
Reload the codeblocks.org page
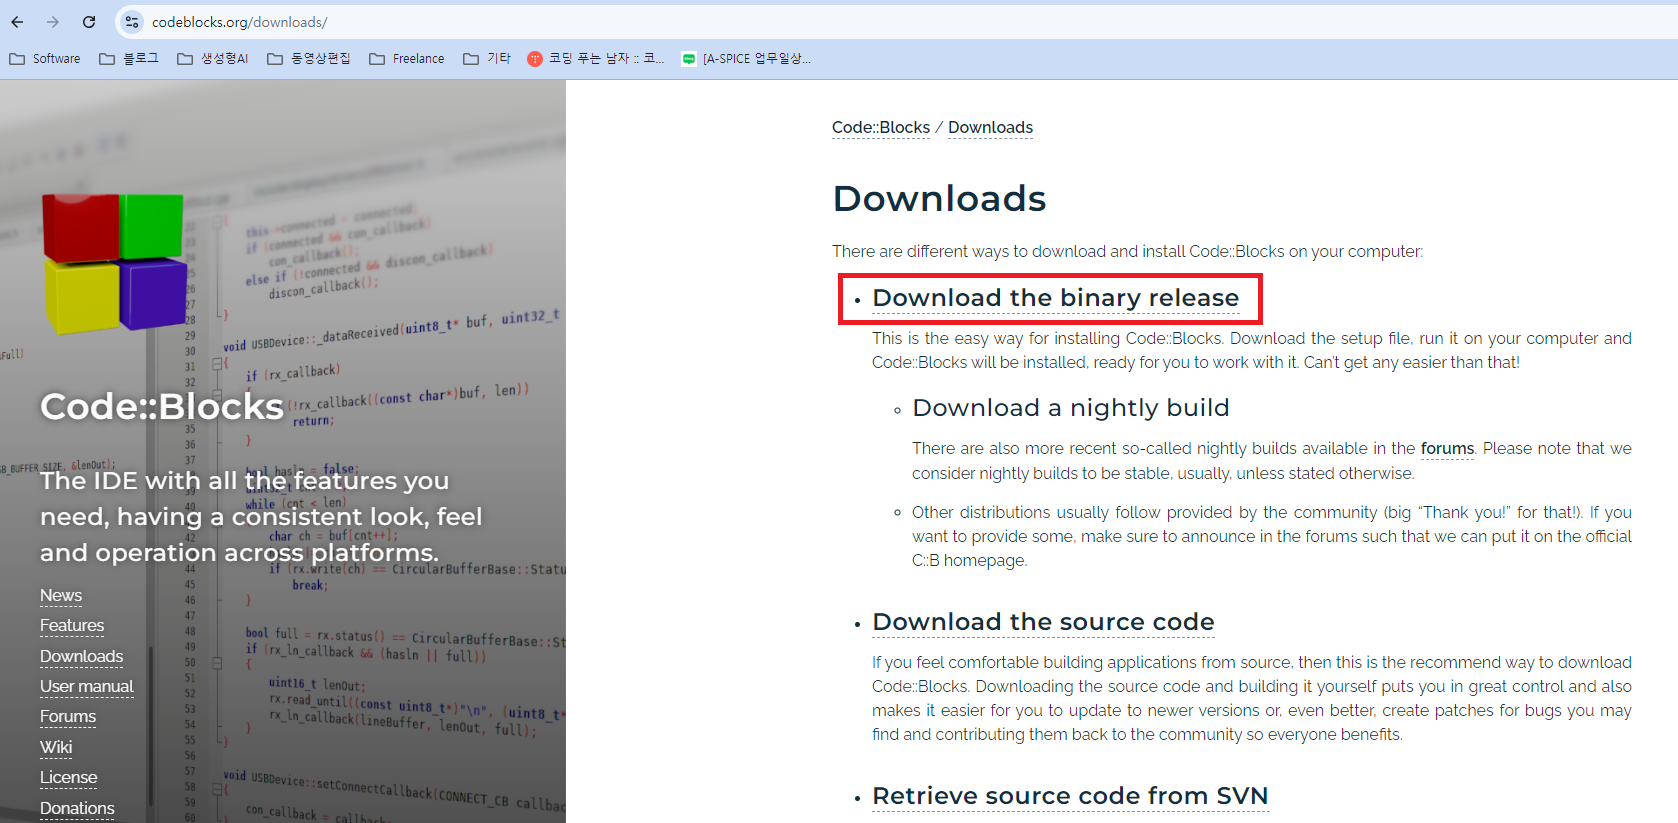pos(89,22)
